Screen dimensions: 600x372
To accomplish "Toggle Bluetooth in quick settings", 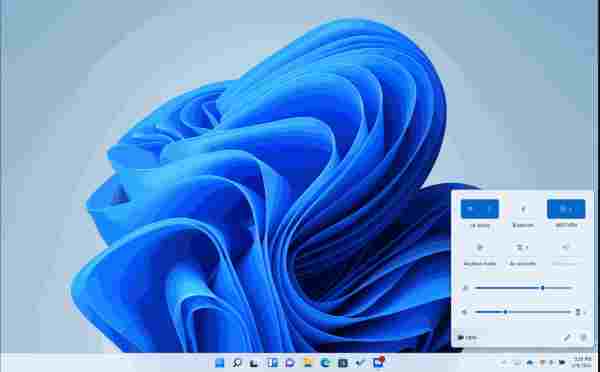I will 523,209.
